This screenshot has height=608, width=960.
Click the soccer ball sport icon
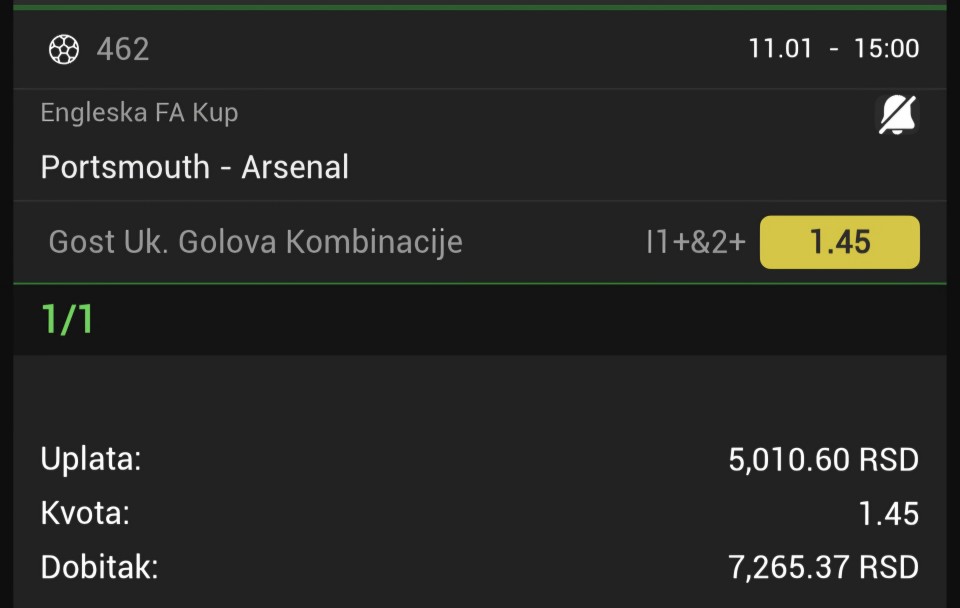coord(64,49)
